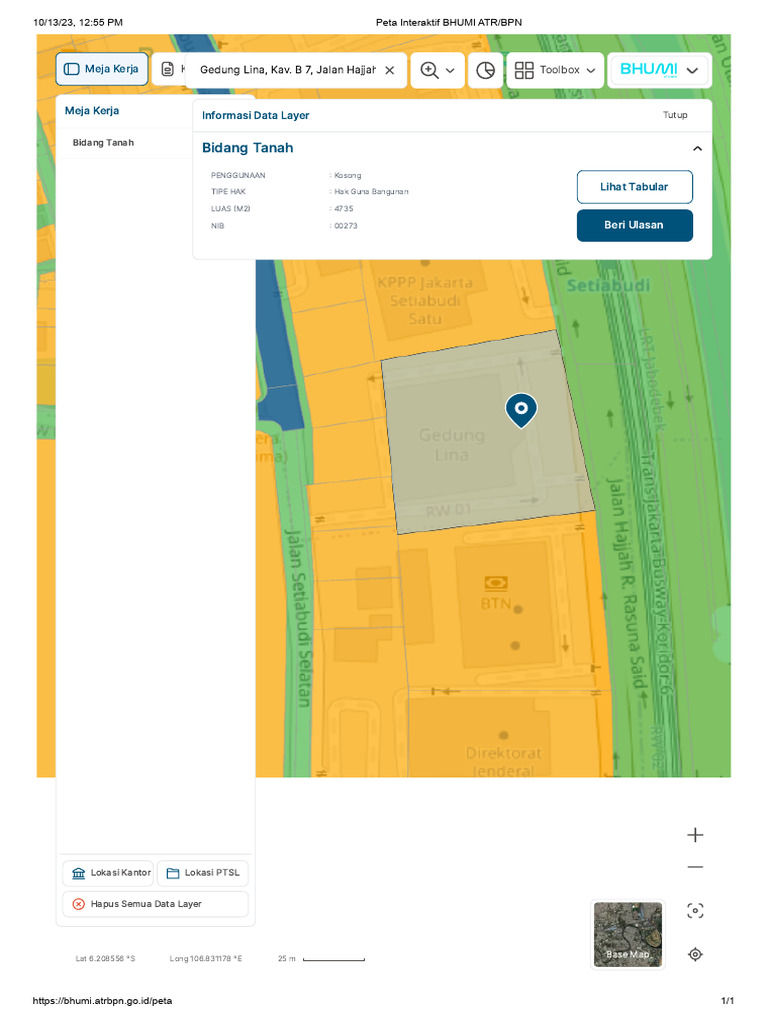Click the NIB value 00273
The height and width of the screenshot is (1024, 768).
click(x=345, y=226)
